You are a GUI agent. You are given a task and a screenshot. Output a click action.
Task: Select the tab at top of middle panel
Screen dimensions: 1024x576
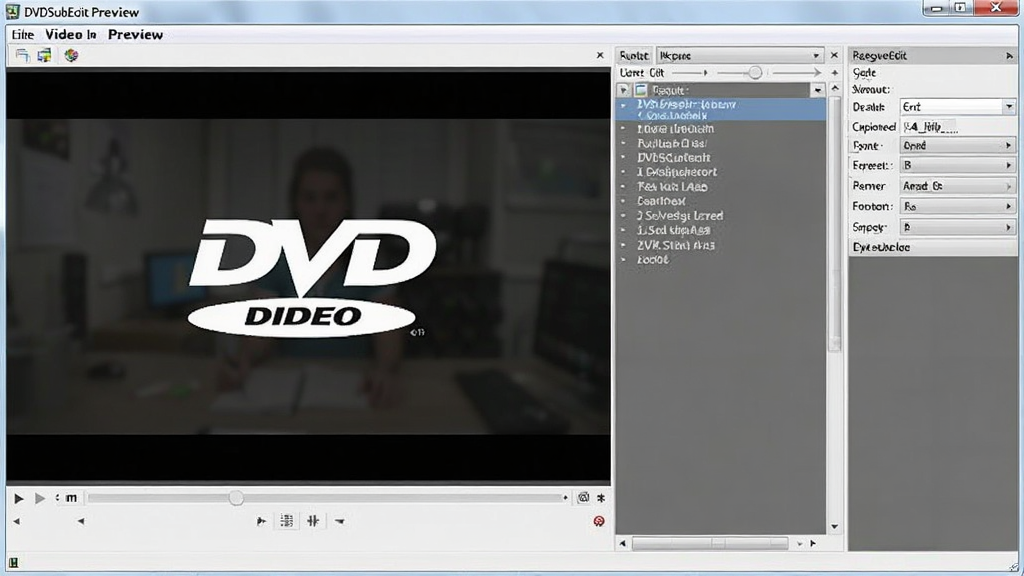633,56
